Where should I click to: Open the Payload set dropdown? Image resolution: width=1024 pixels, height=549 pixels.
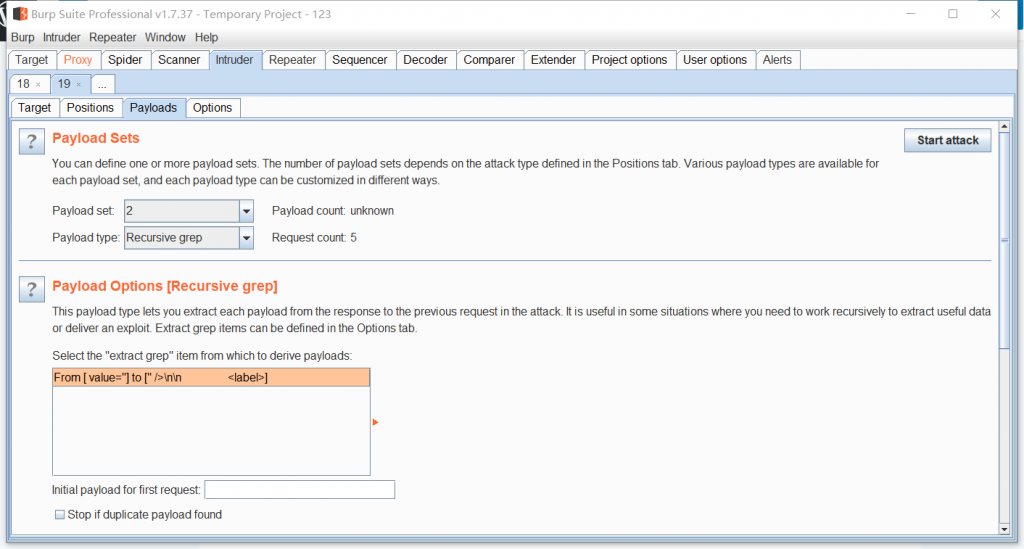(x=246, y=211)
